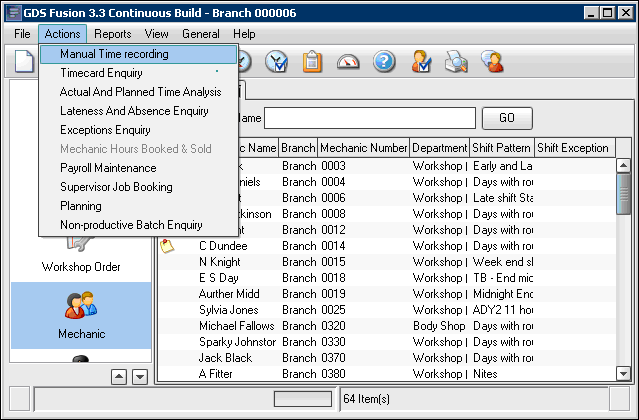Open help via blue question mark icon
The width and height of the screenshot is (639, 420).
(384, 62)
